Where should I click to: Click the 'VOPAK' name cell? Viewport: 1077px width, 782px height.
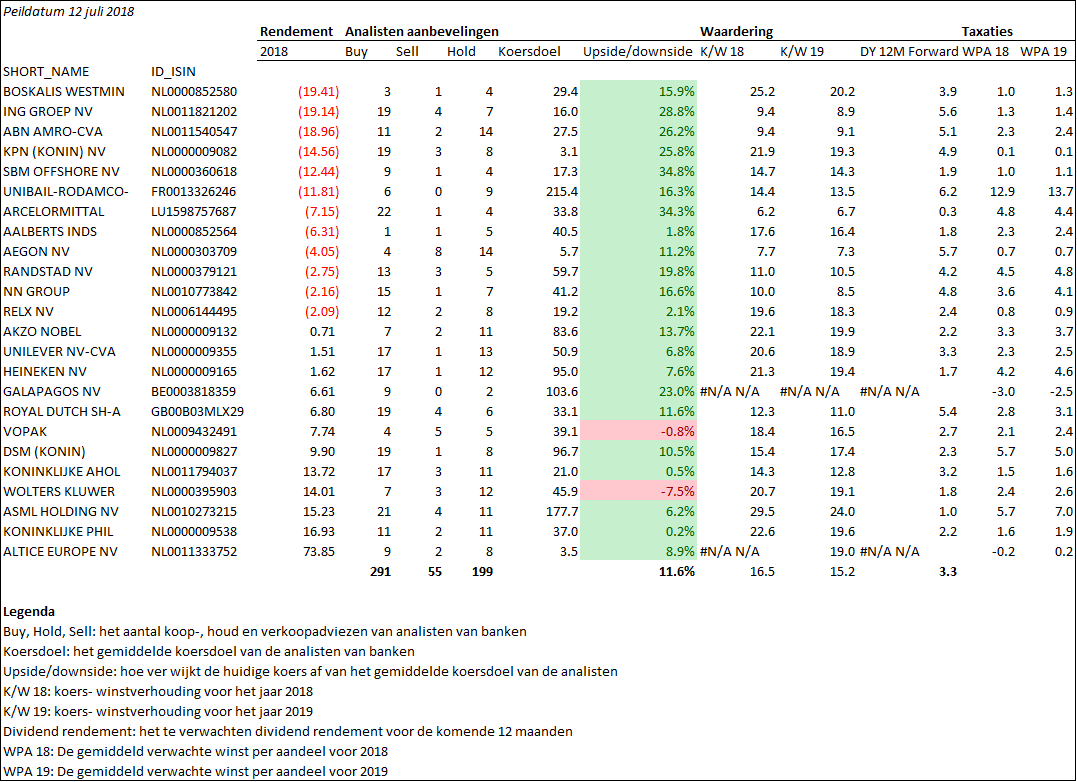(x=25, y=431)
